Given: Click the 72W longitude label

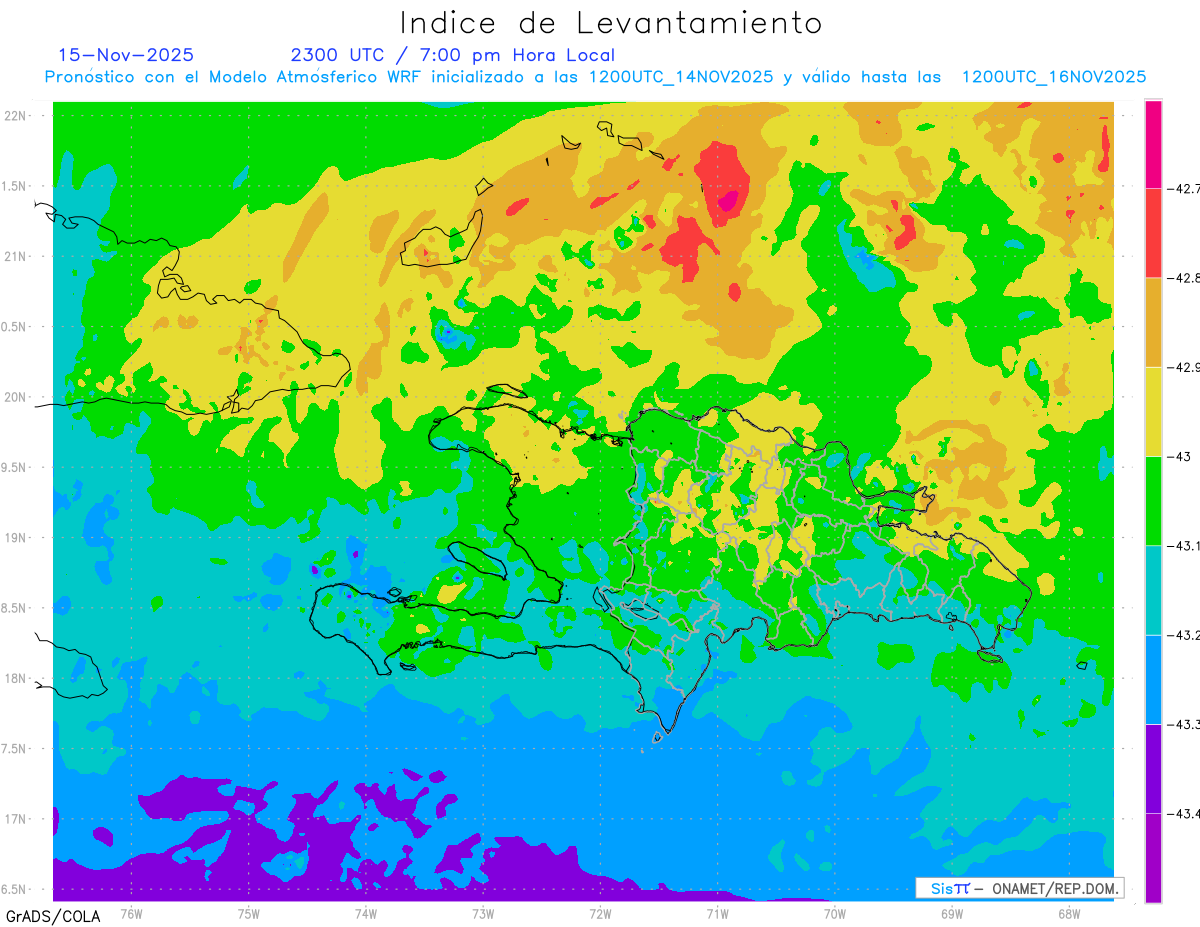Looking at the screenshot, I should coord(600,913).
